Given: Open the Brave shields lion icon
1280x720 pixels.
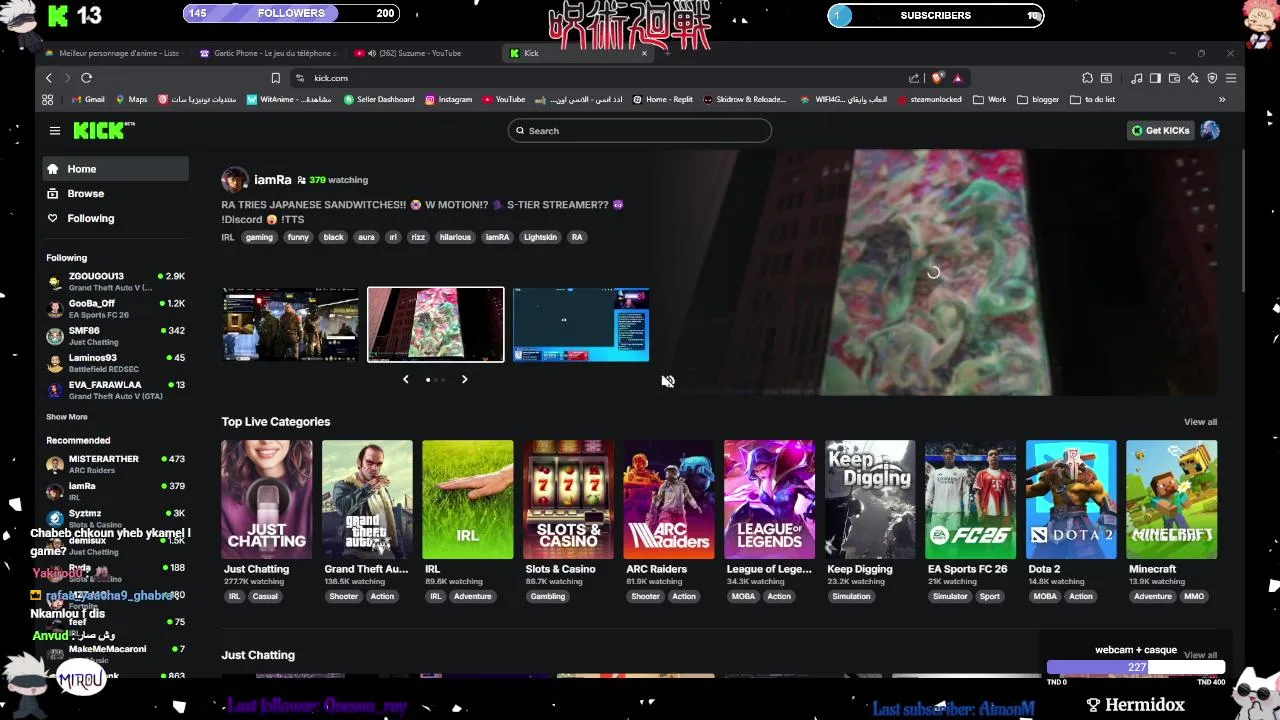Looking at the screenshot, I should pos(937,78).
